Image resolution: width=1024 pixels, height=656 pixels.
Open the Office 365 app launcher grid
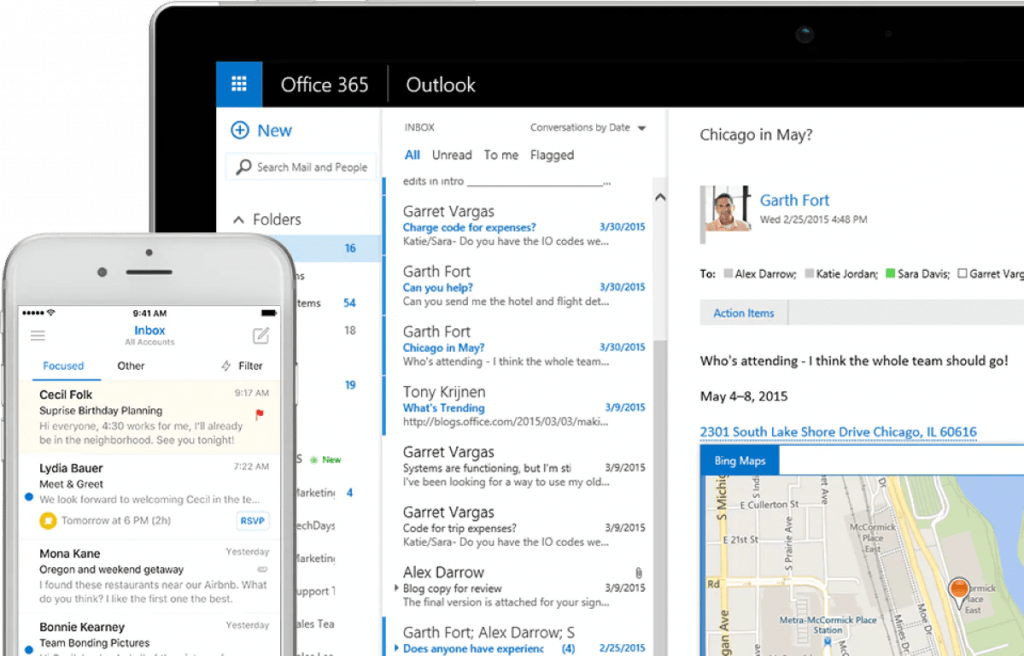[x=239, y=84]
